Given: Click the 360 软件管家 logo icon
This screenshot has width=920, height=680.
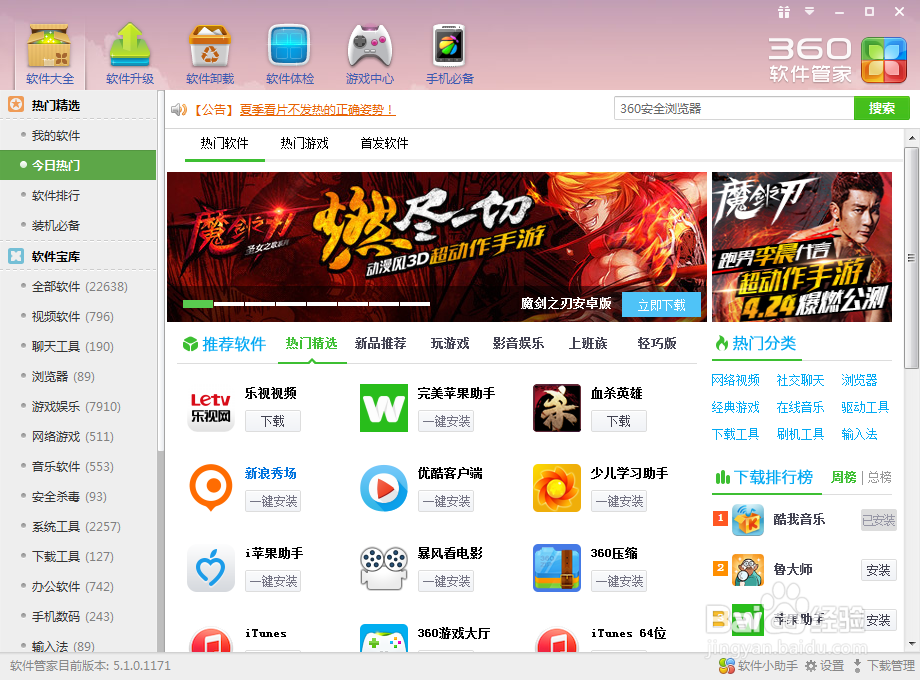Looking at the screenshot, I should pyautogui.click(x=884, y=60).
